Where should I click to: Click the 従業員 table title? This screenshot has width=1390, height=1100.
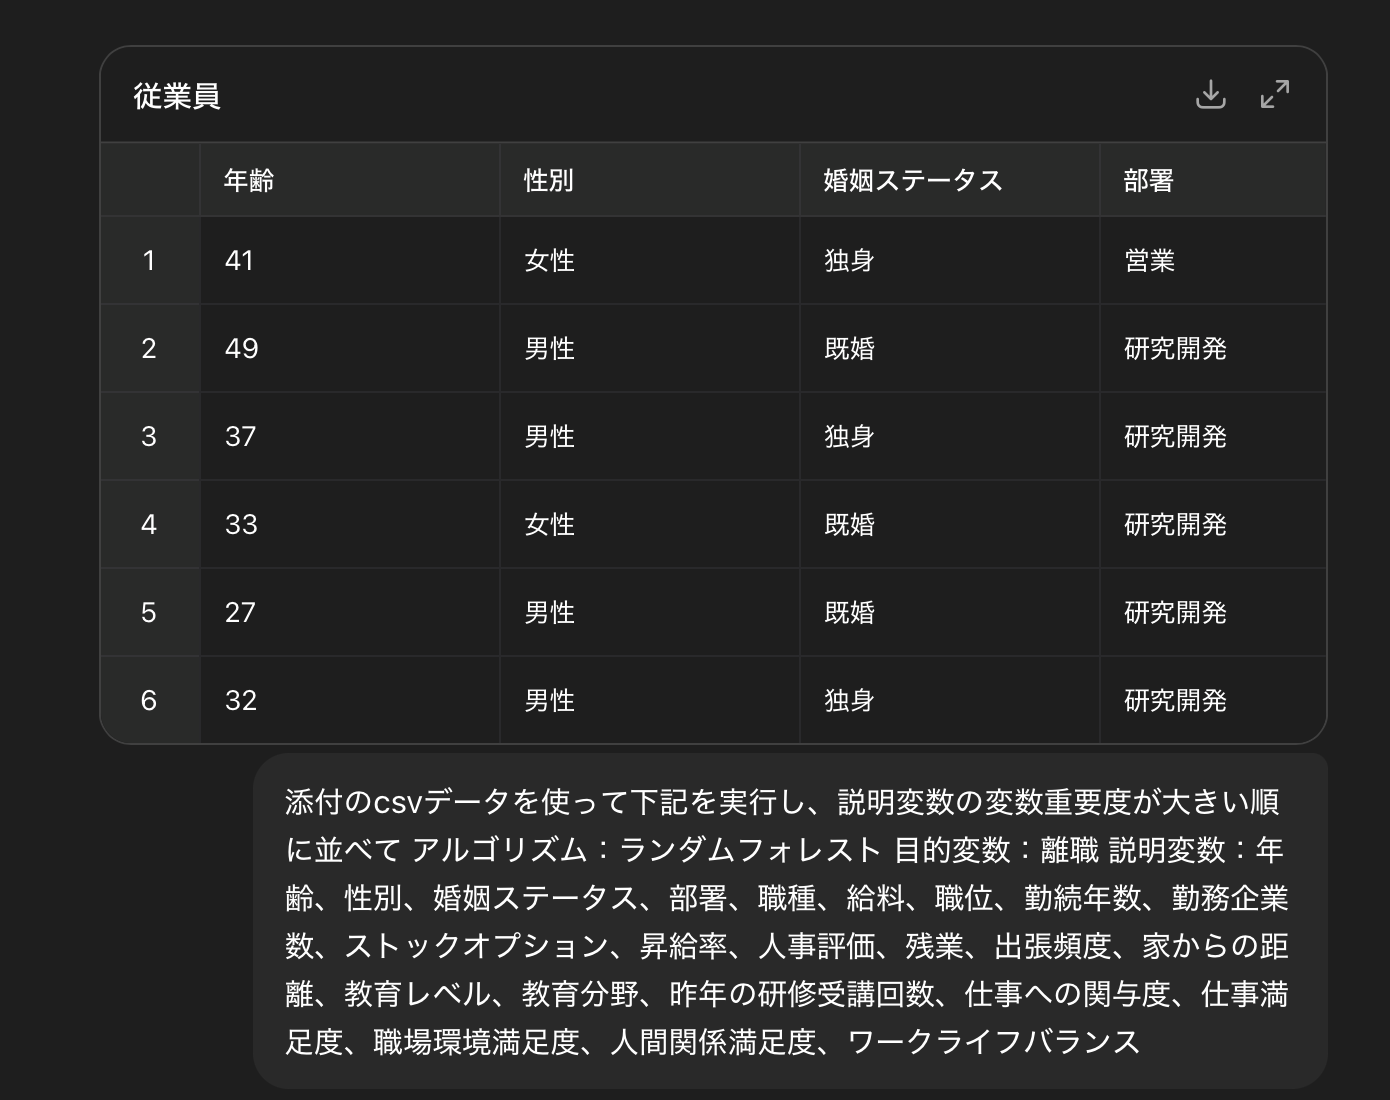coord(177,96)
